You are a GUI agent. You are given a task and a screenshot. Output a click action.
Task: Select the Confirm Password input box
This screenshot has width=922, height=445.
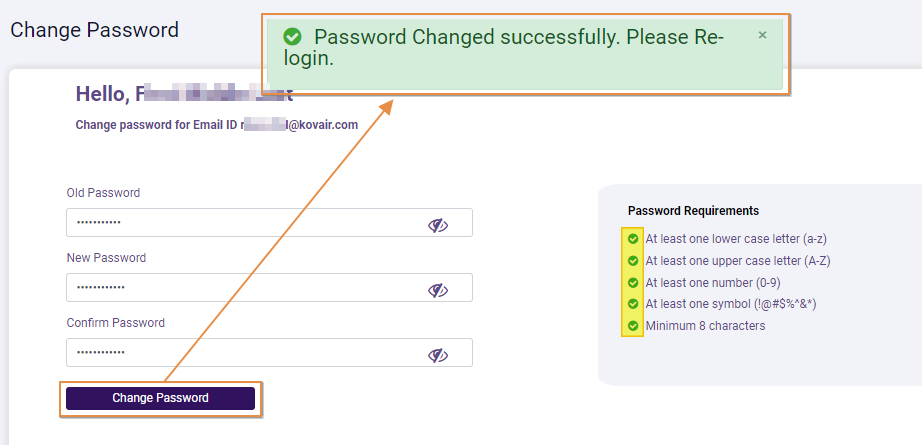point(240,353)
